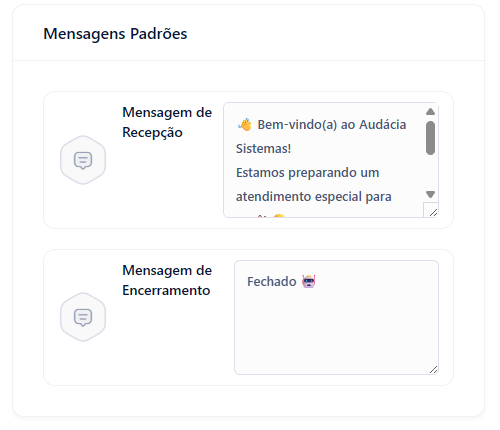The width and height of the screenshot is (500, 430).
Task: Click the Mensagem de Recepção label
Action: [x=167, y=122]
